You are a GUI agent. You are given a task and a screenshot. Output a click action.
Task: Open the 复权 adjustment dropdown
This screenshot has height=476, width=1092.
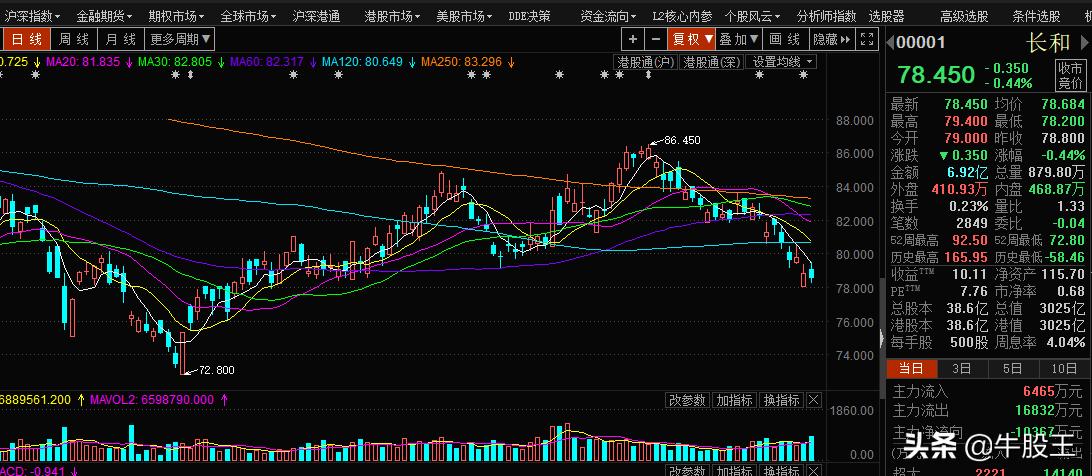tap(692, 39)
